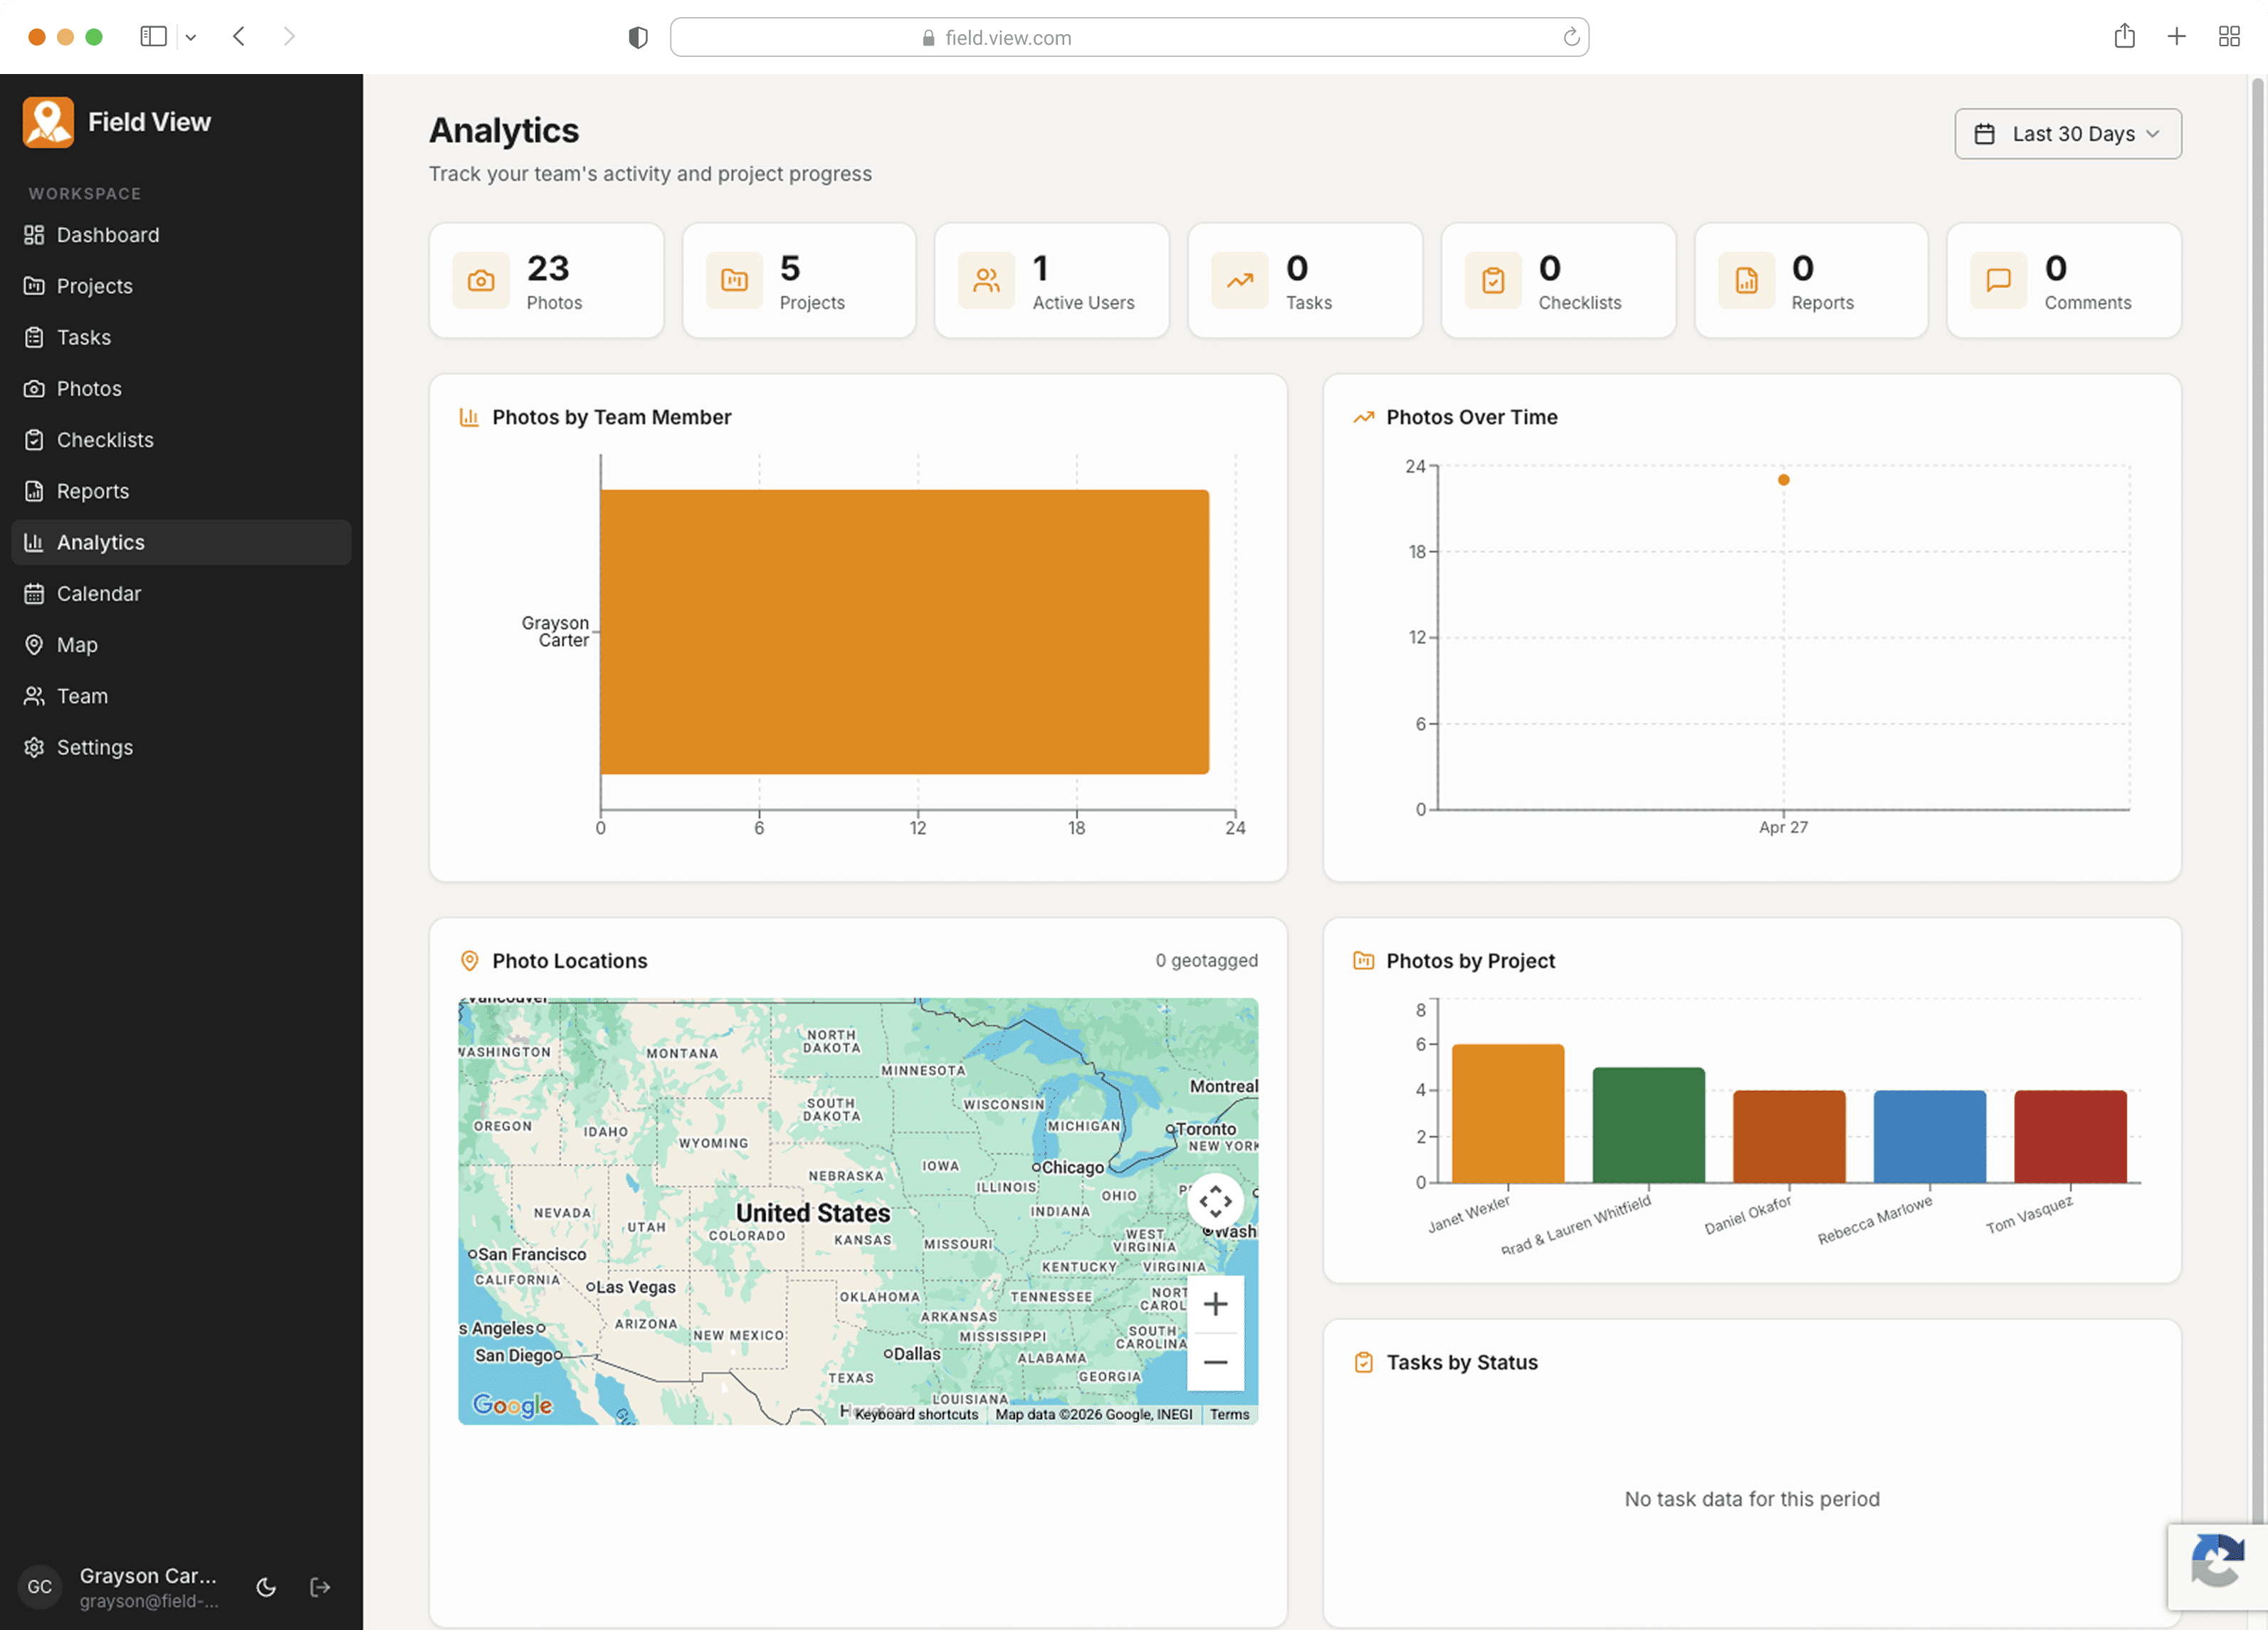
Task: Toggle the Safari sidebar button
Action: (153, 37)
